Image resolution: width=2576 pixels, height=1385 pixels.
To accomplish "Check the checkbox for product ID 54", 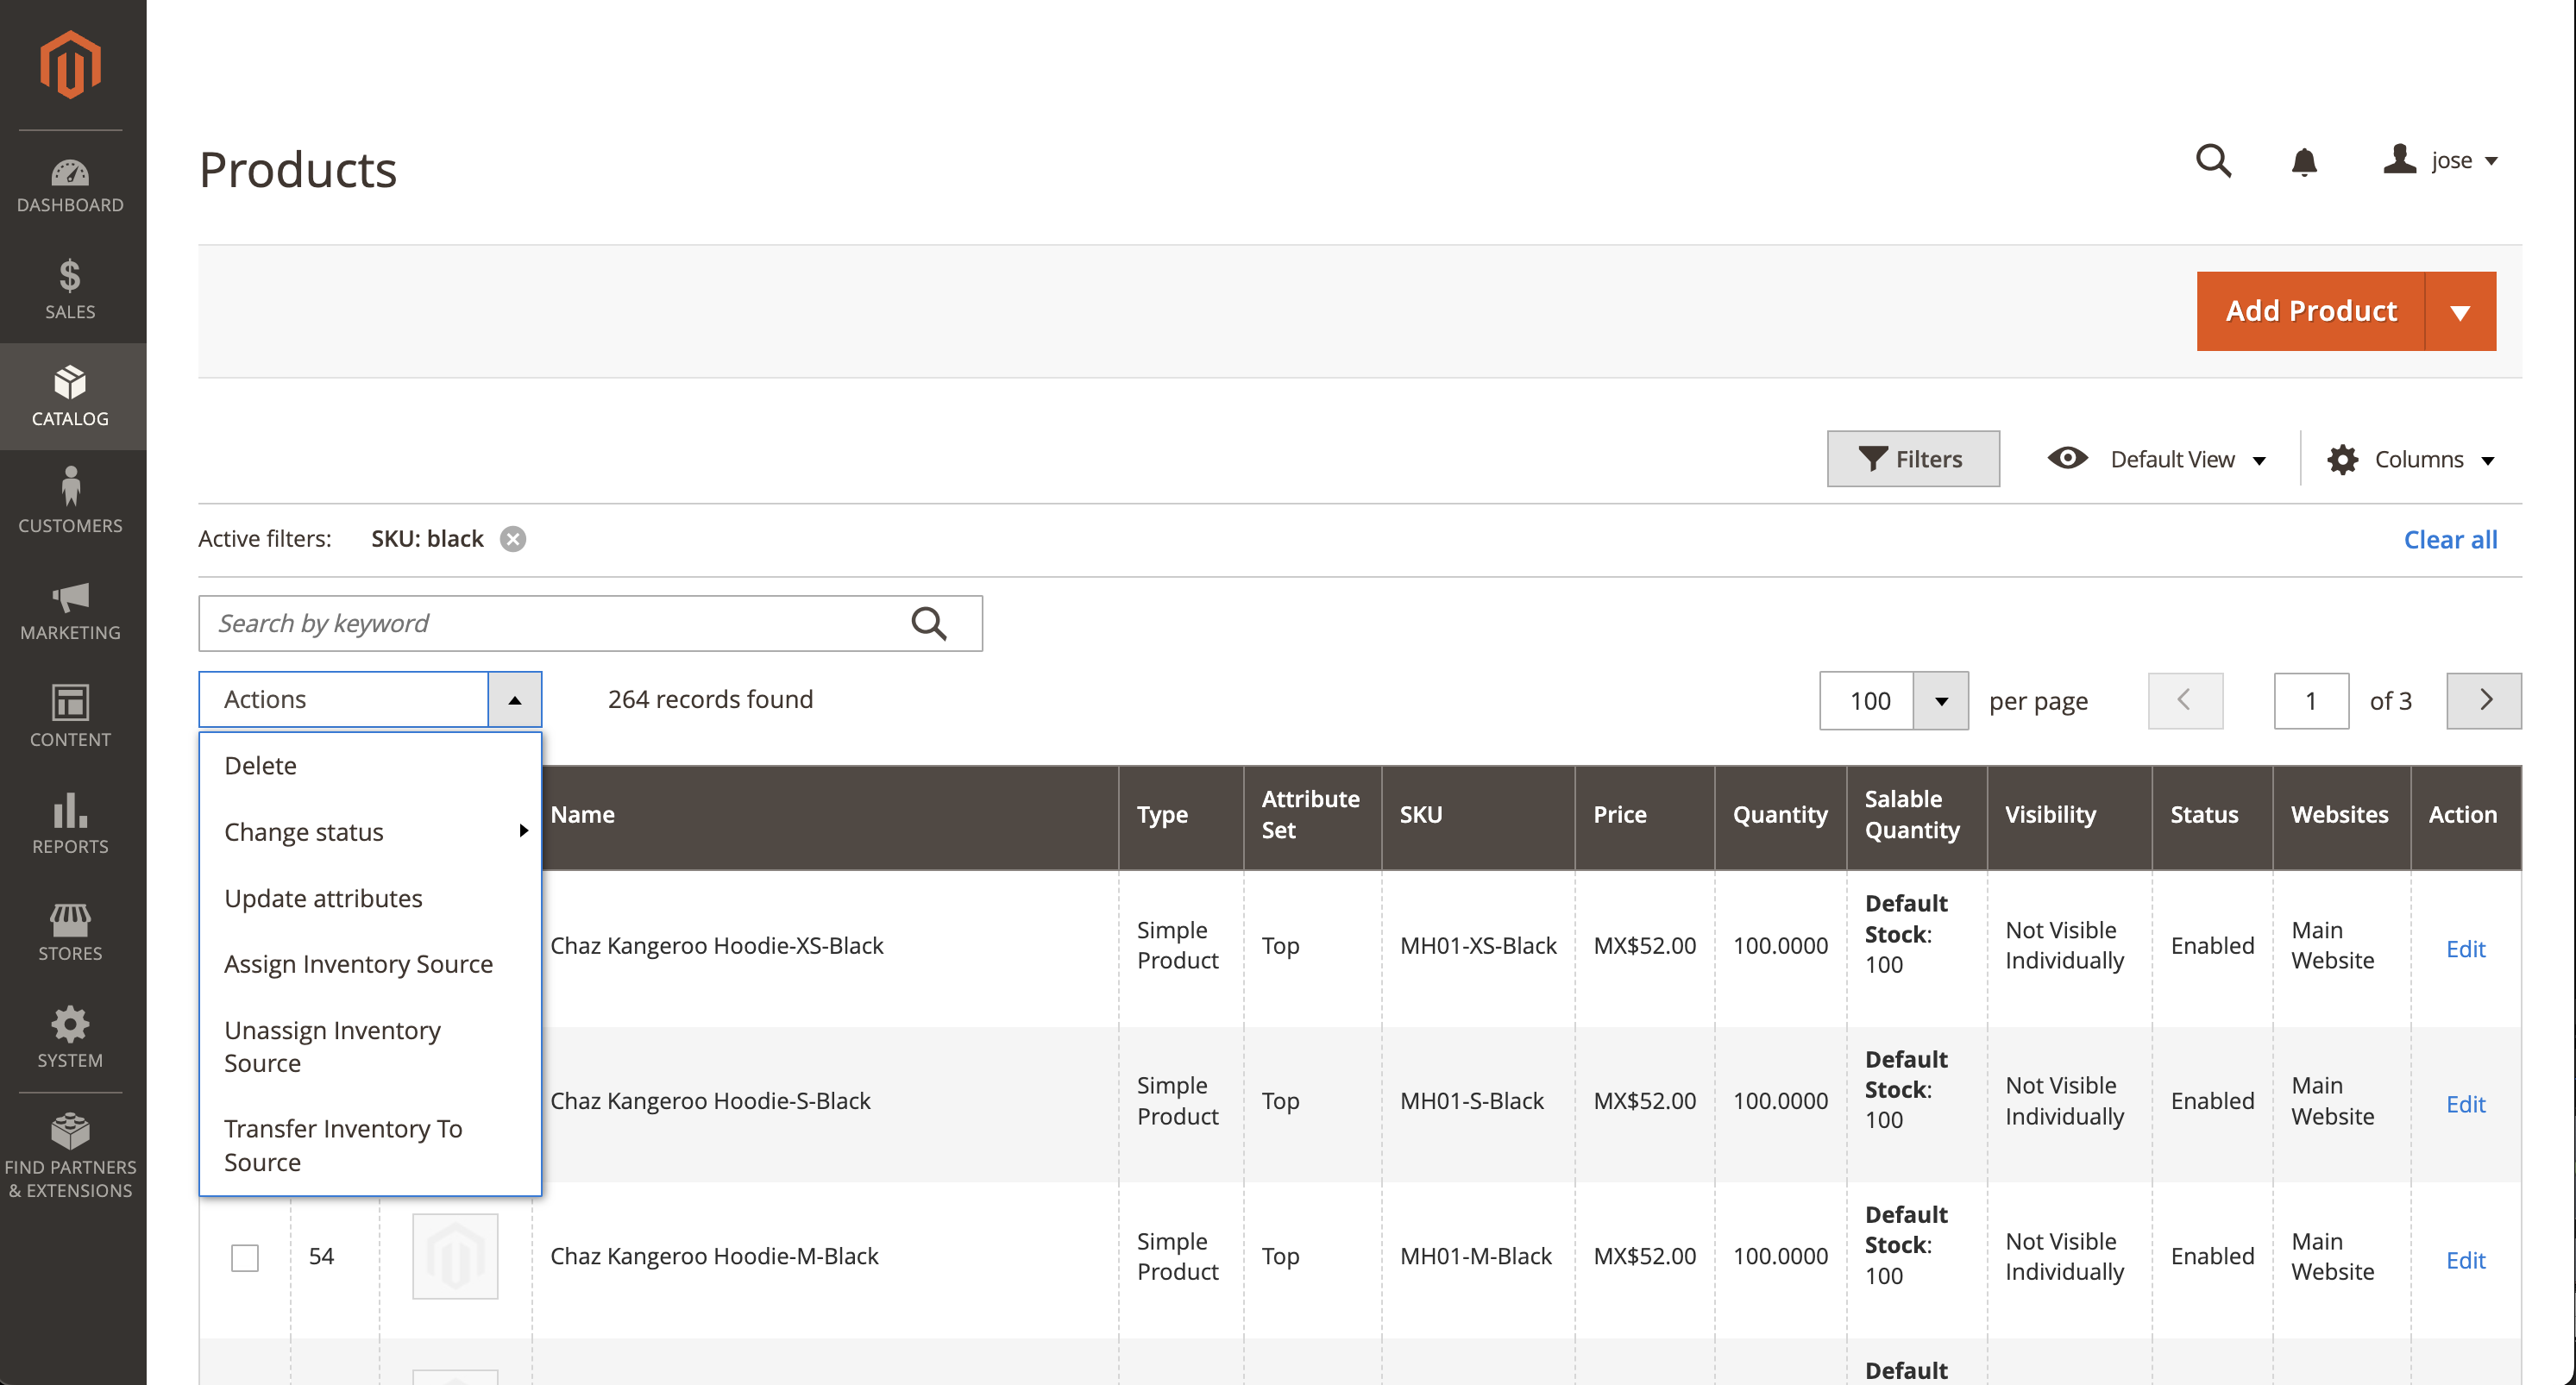I will tap(245, 1257).
